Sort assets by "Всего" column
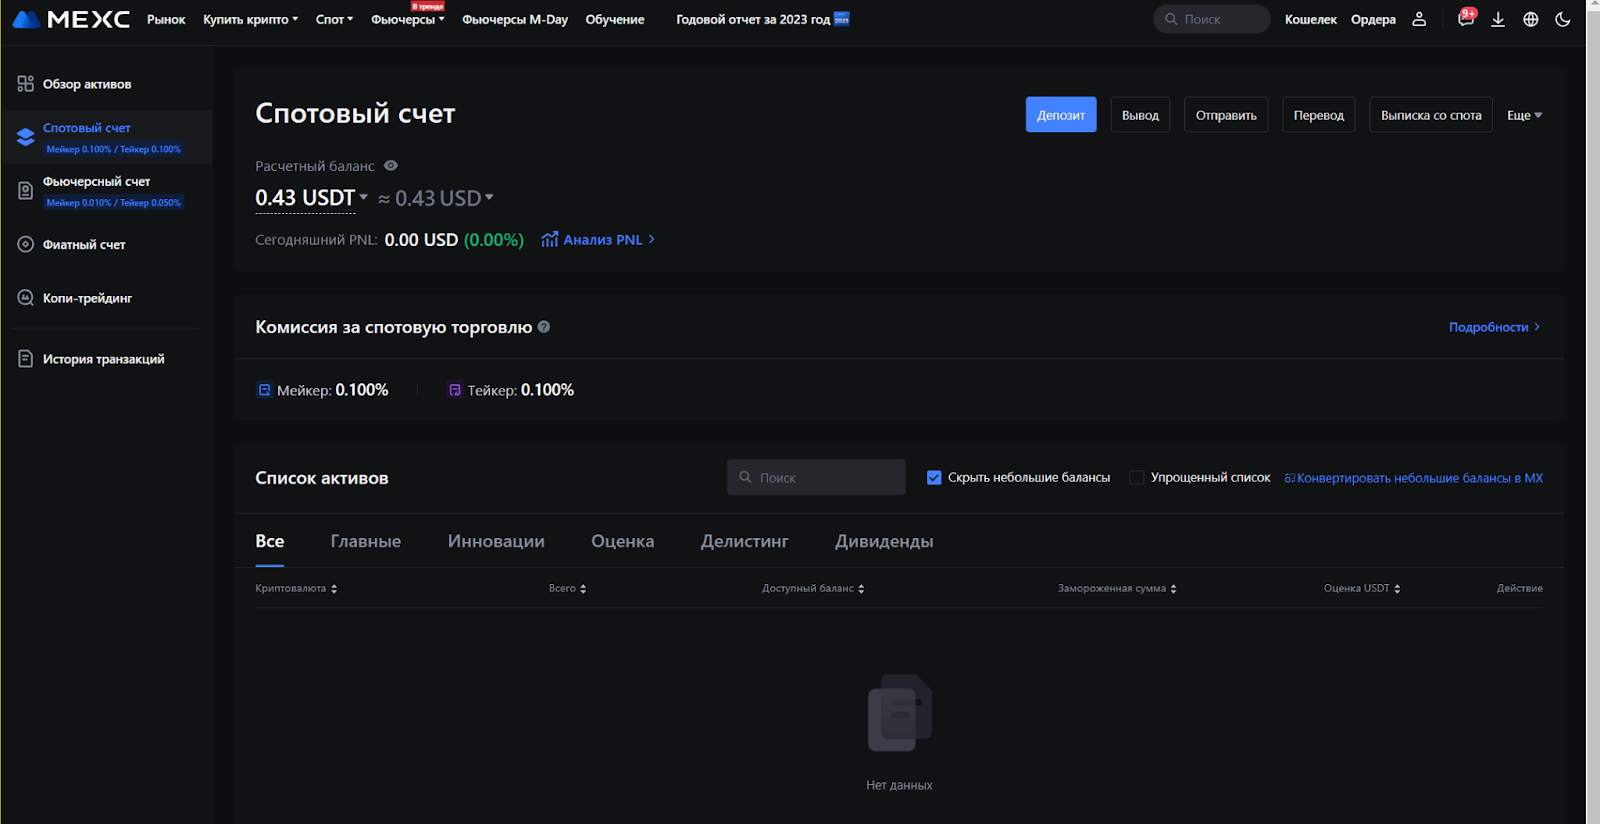1600x824 pixels. (x=567, y=589)
